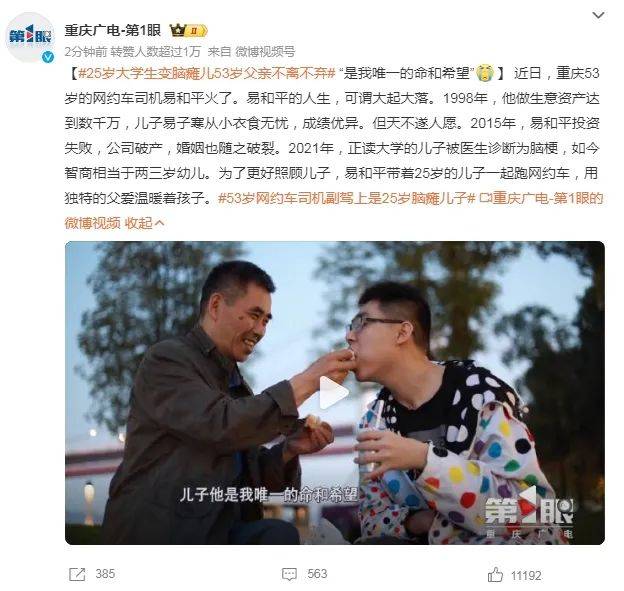Click the 微博视频号 source label
The image size is (624, 591).
click(265, 52)
